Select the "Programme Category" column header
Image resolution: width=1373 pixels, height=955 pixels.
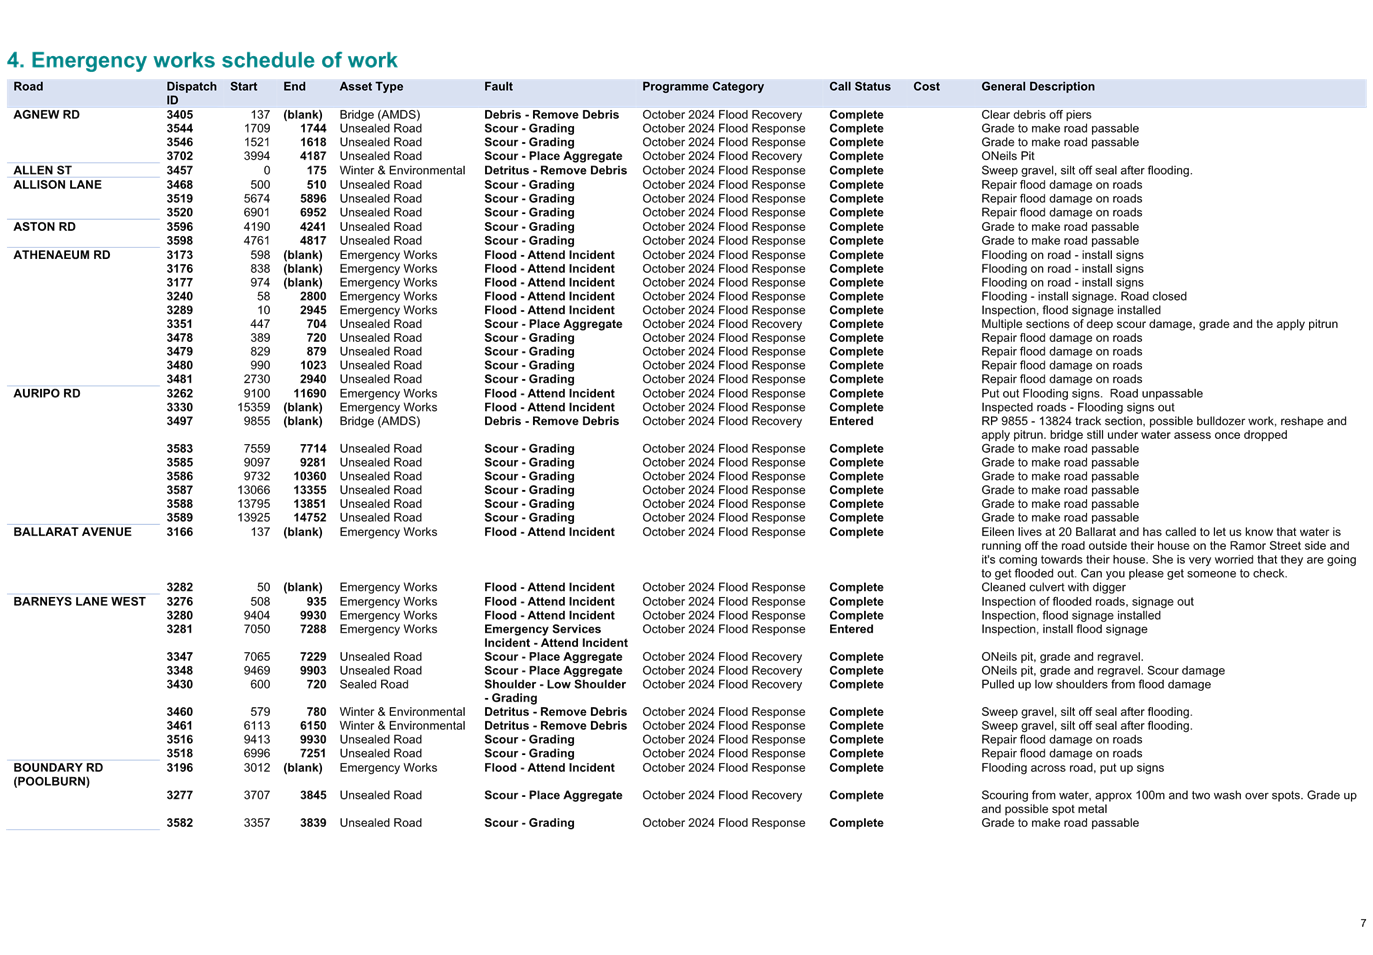click(x=703, y=86)
